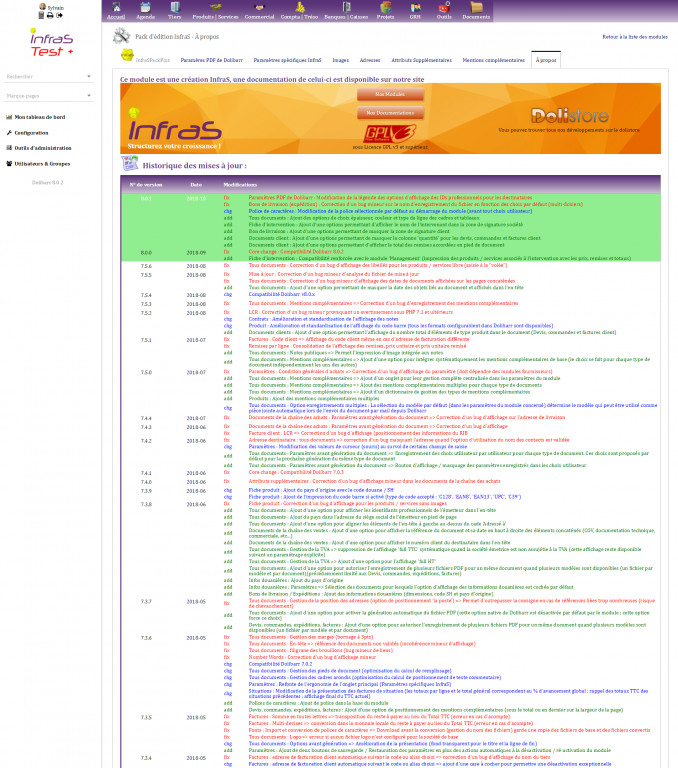Click the logout arrow icon
The width and height of the screenshot is (678, 768).
coord(59,15)
